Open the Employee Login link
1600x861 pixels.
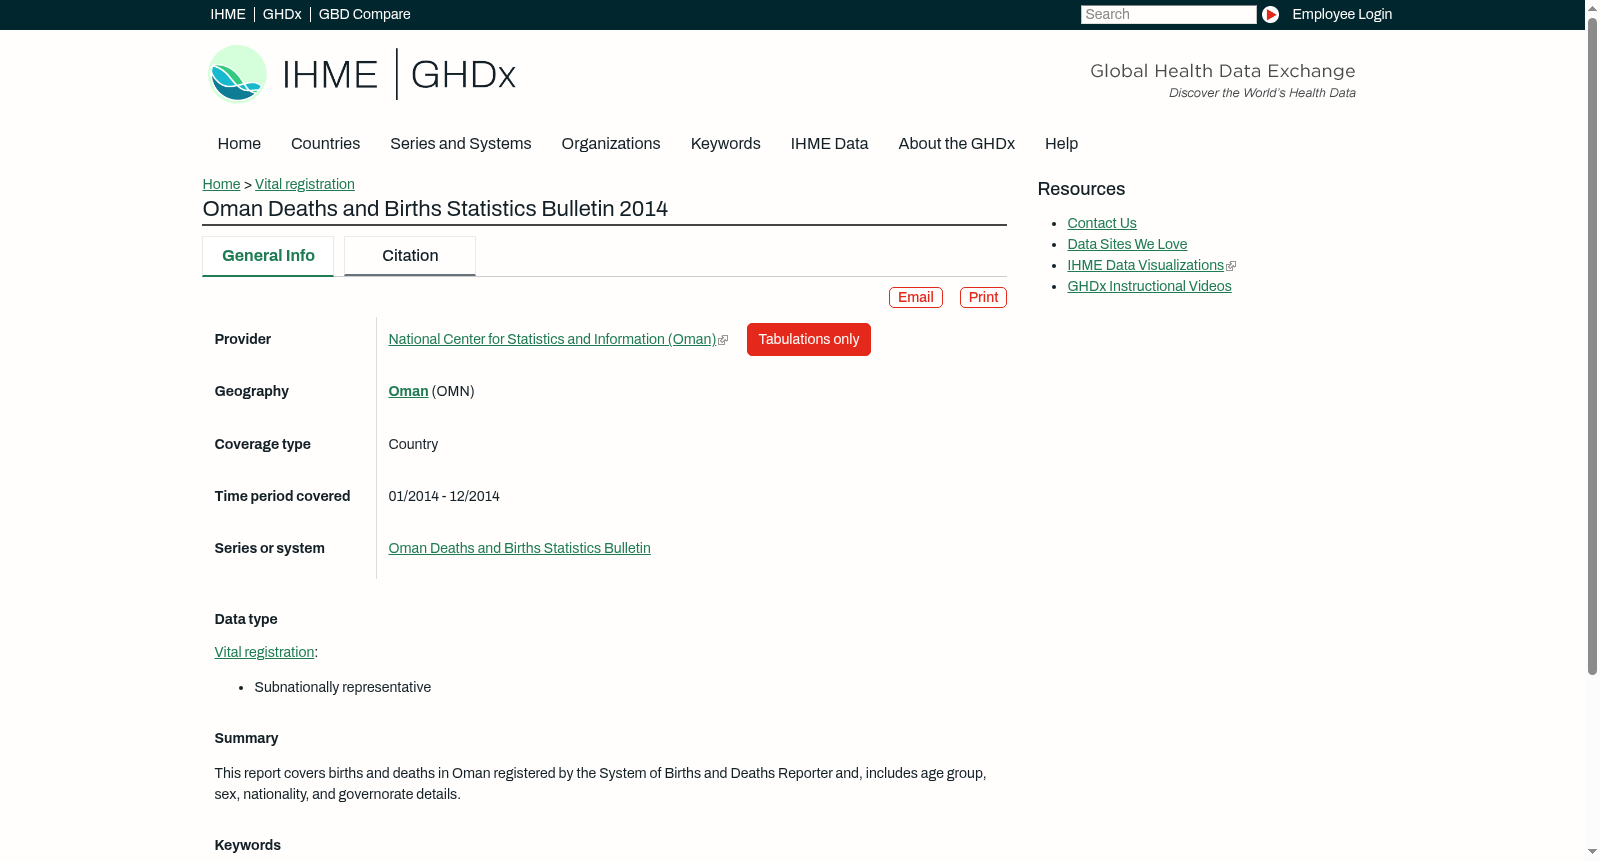pyautogui.click(x=1342, y=14)
